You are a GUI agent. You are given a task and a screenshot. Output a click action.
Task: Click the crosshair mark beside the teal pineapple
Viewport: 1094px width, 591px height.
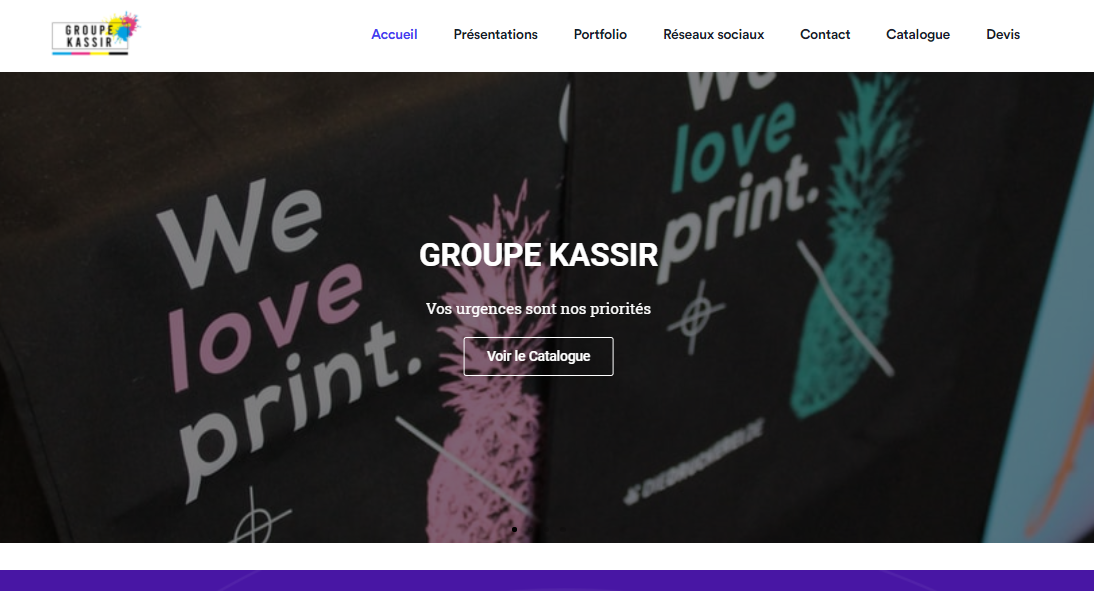pos(696,317)
